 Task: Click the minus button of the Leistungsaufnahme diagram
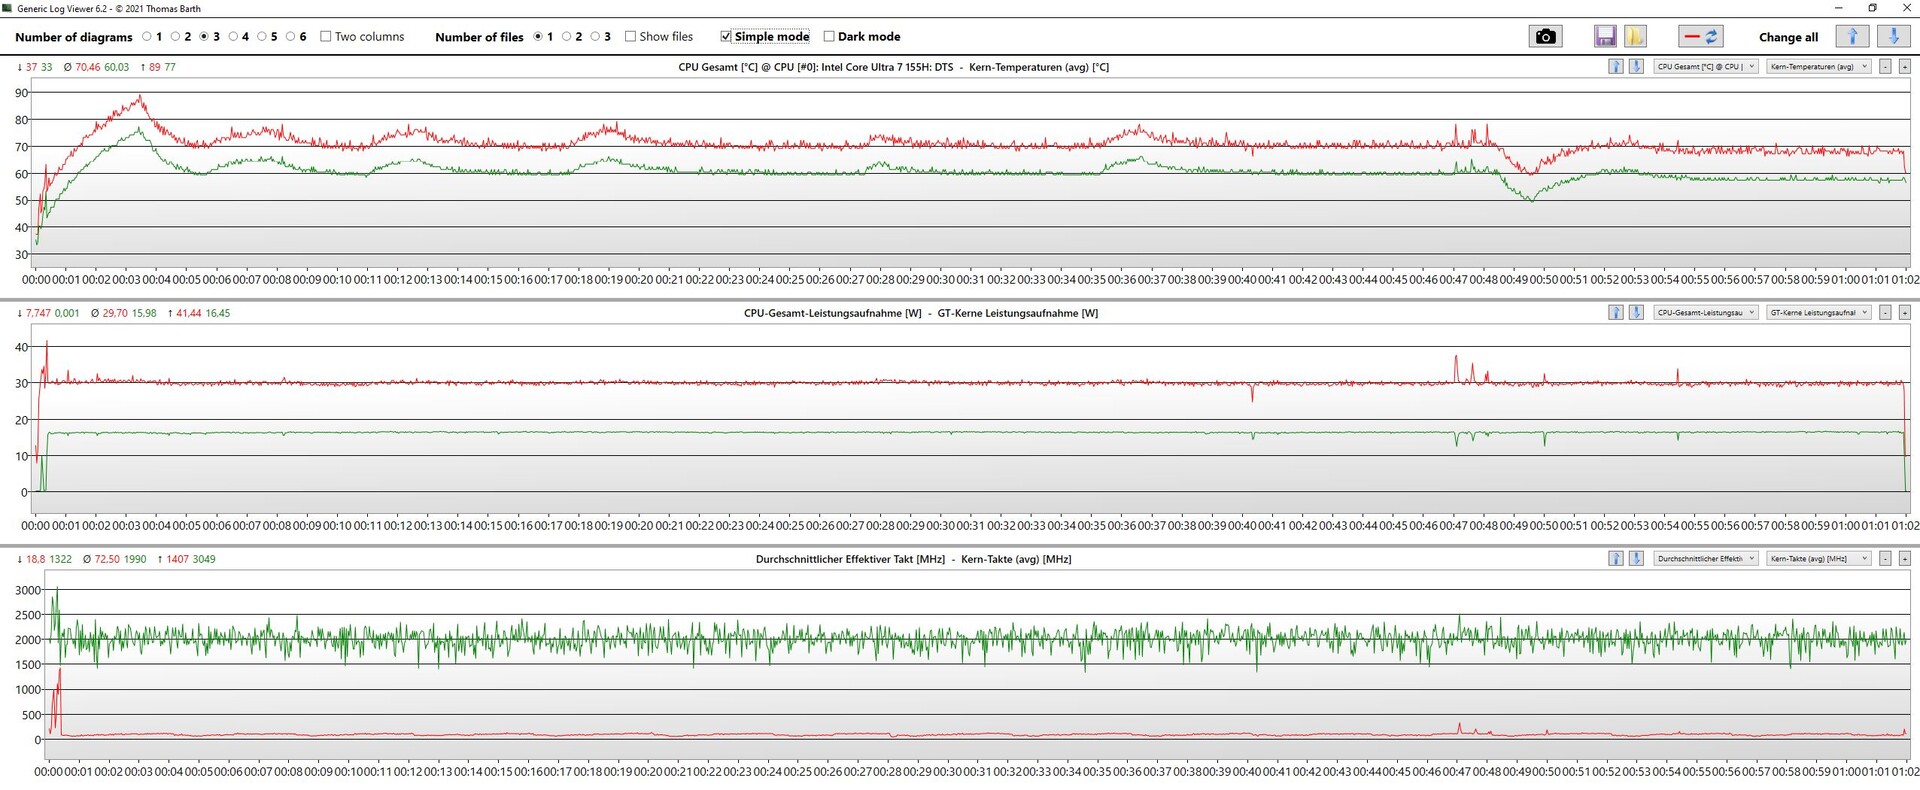1885,313
